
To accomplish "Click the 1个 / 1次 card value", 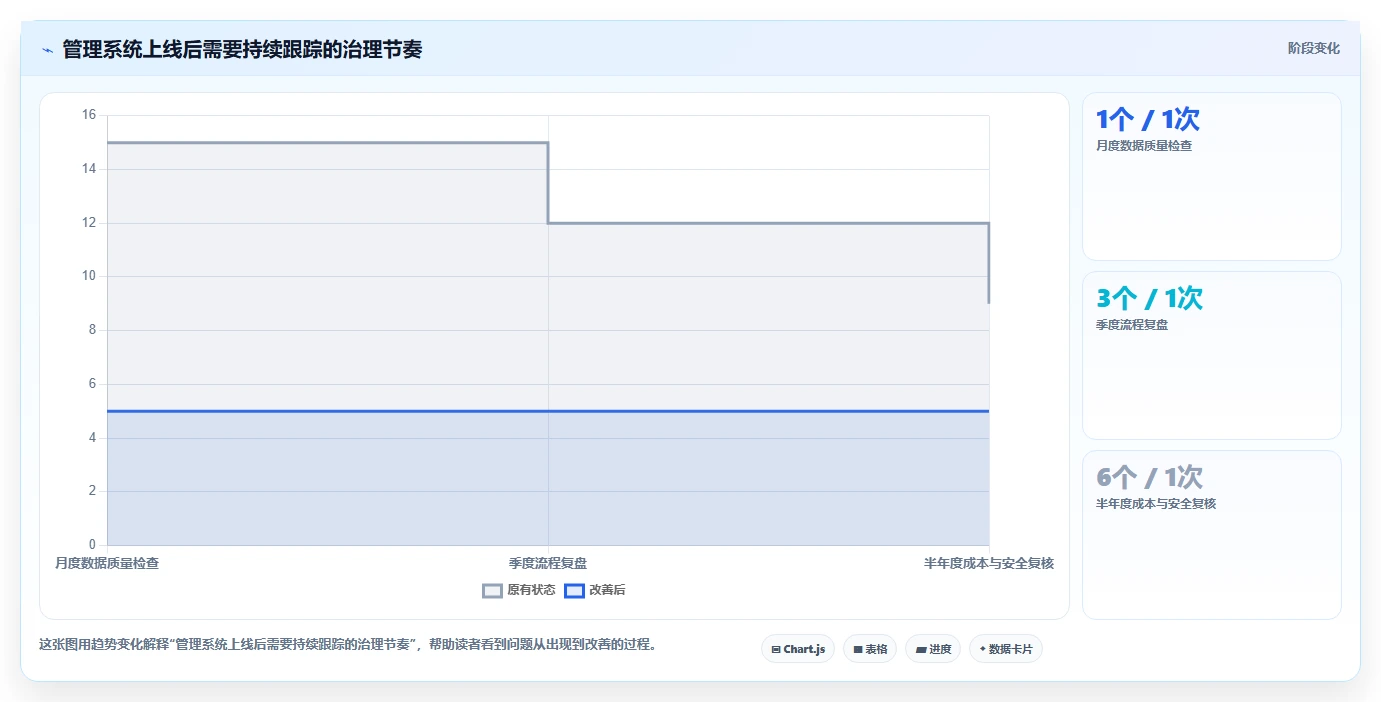I will (1148, 119).
